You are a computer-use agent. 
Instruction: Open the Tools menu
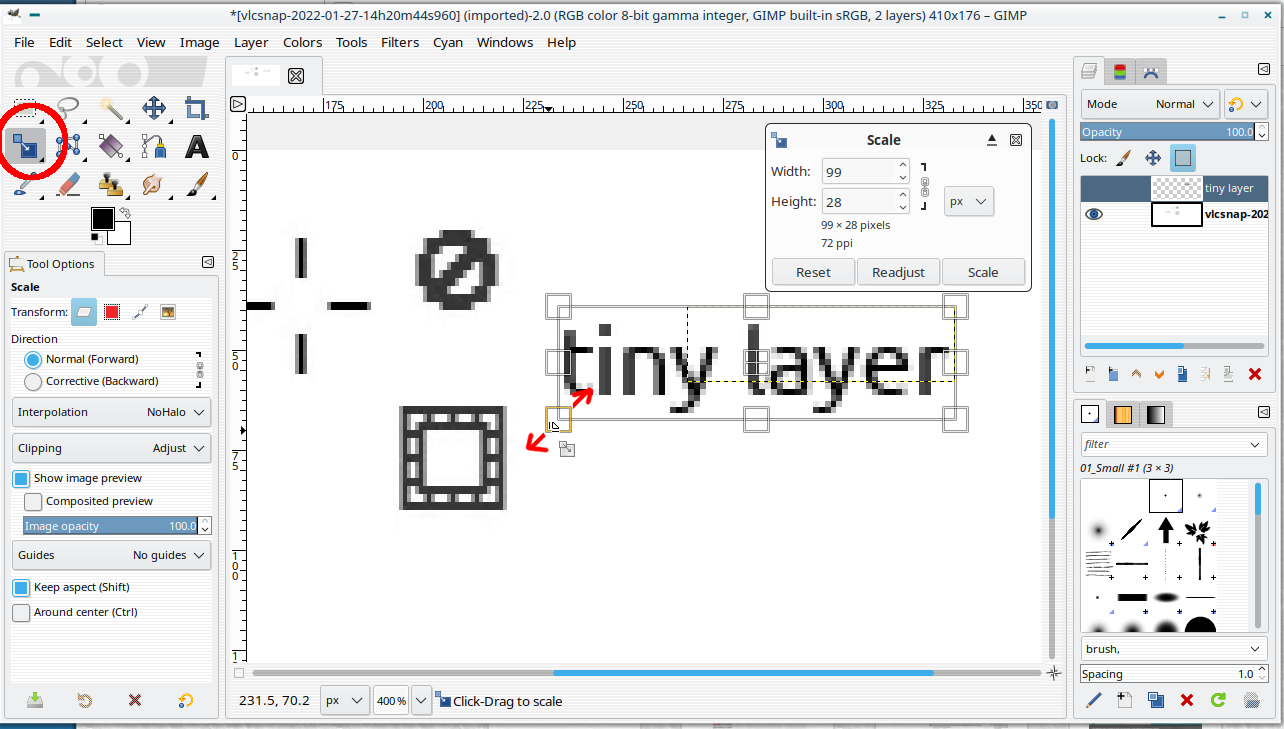point(351,42)
